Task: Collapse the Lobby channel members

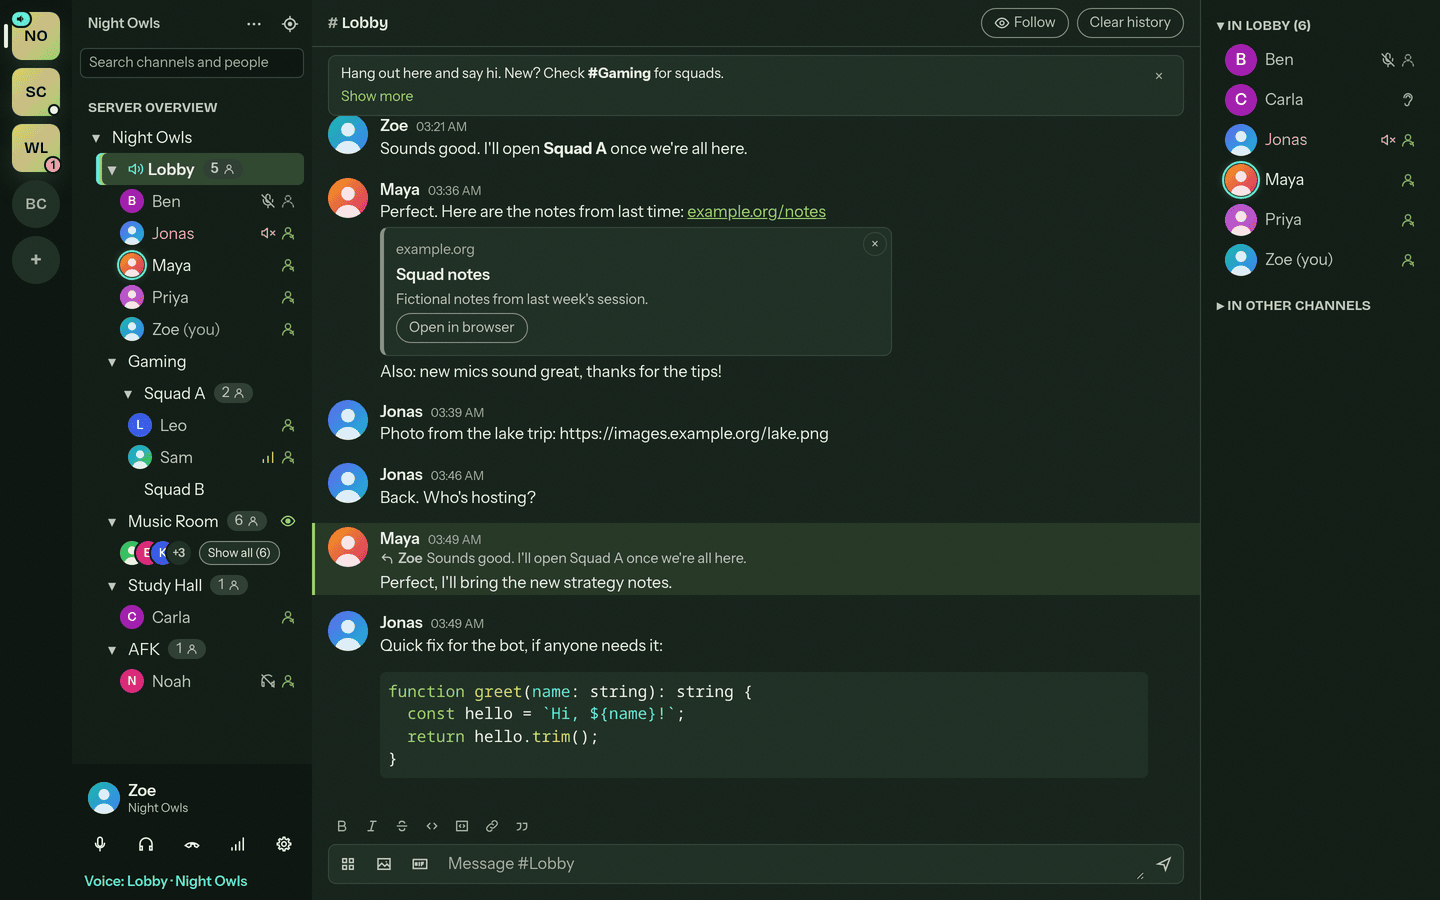Action: [112, 170]
